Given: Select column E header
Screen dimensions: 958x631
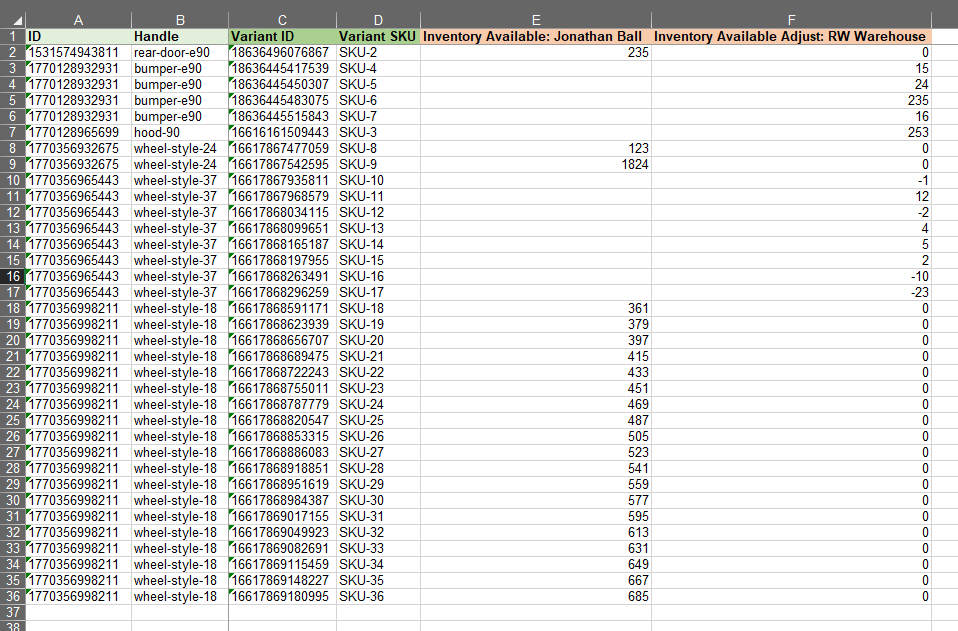Looking at the screenshot, I should tap(536, 20).
